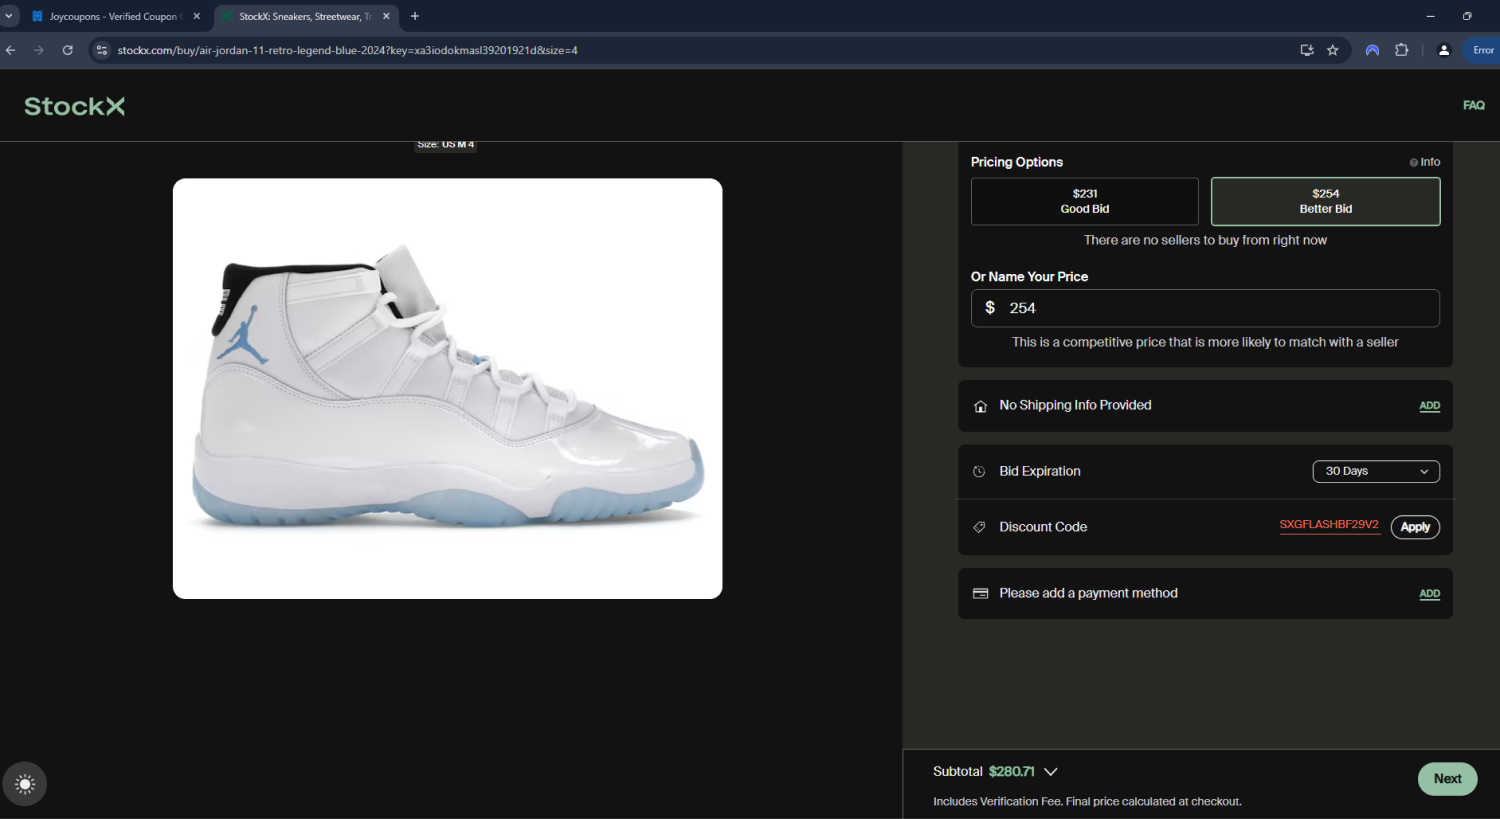The width and height of the screenshot is (1500, 819).
Task: Open the FAQ menu link
Action: coord(1473,105)
